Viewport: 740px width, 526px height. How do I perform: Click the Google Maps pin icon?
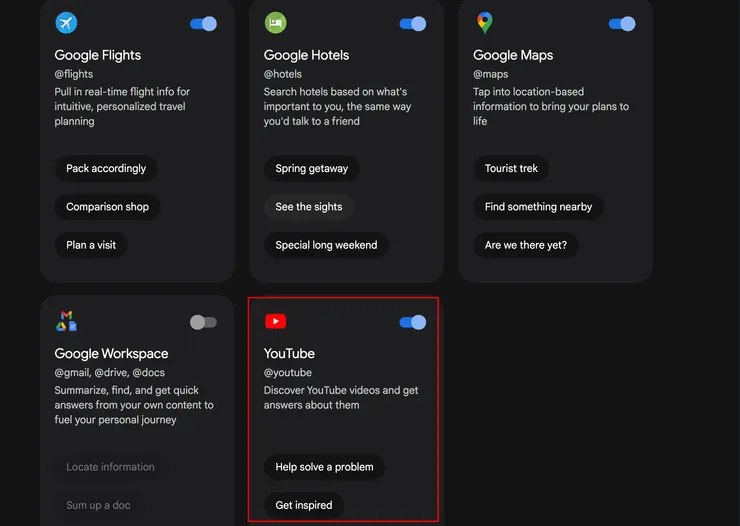[x=485, y=23]
